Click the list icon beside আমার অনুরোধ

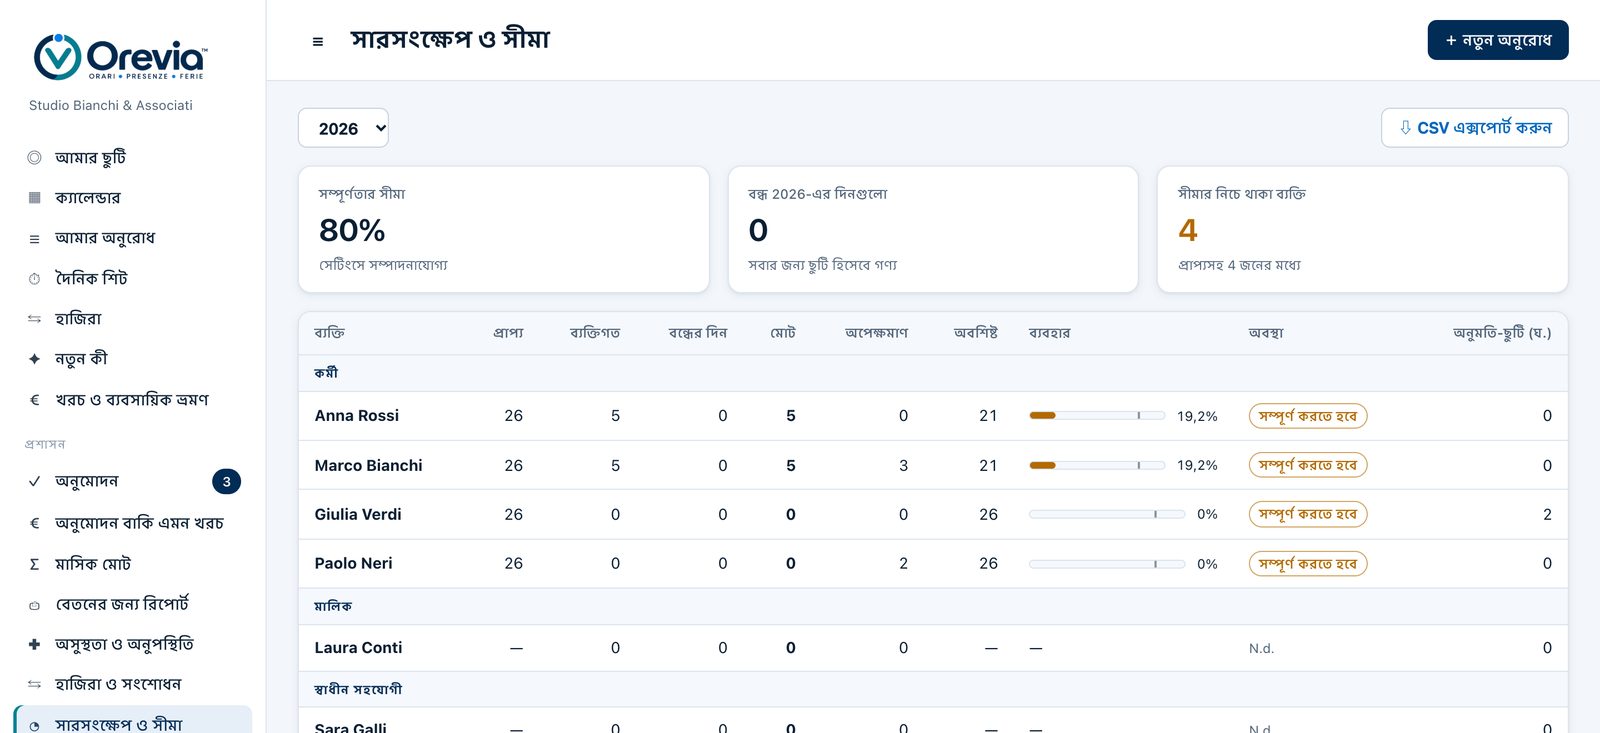point(34,239)
